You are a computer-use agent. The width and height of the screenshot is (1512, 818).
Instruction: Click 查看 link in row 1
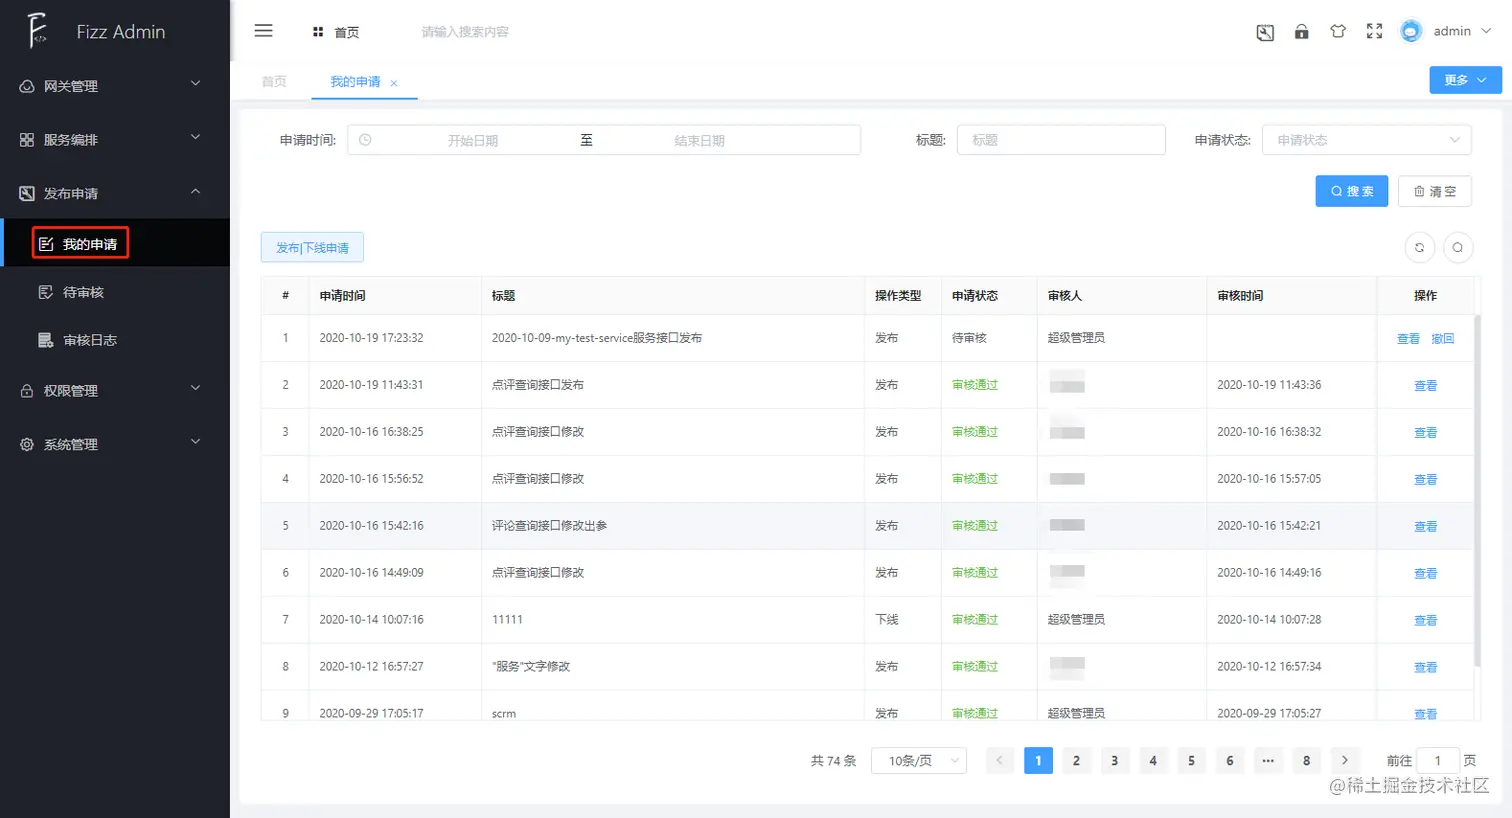click(x=1408, y=339)
